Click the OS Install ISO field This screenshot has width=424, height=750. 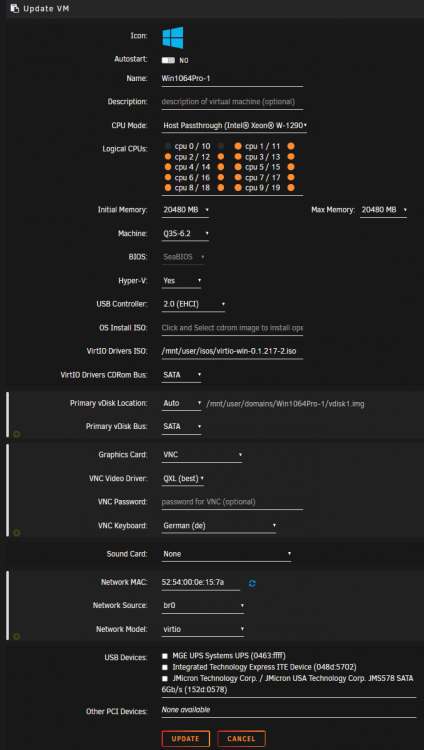232,328
